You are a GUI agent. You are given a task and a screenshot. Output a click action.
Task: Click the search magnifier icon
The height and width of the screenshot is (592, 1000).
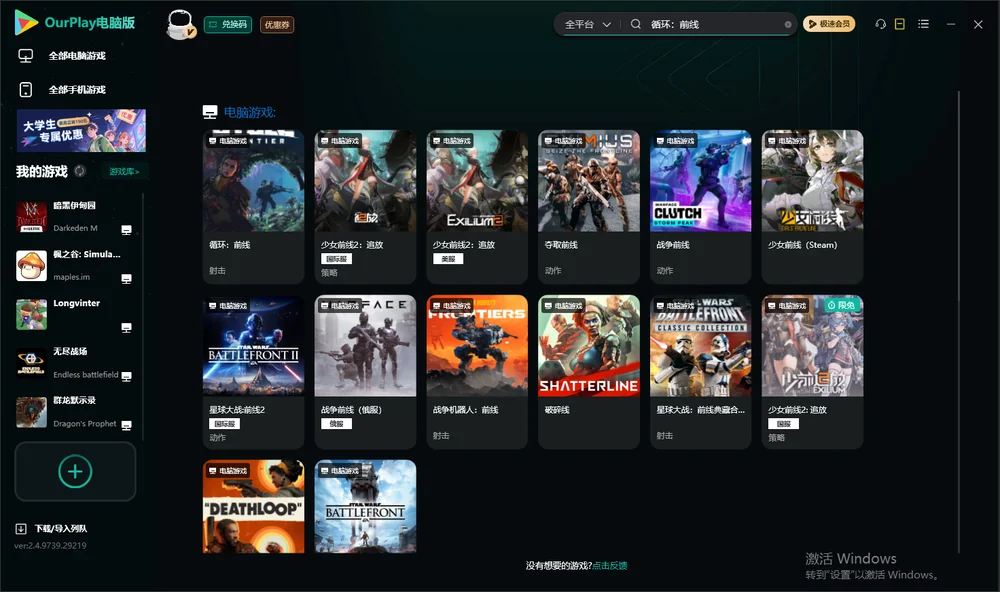[636, 24]
